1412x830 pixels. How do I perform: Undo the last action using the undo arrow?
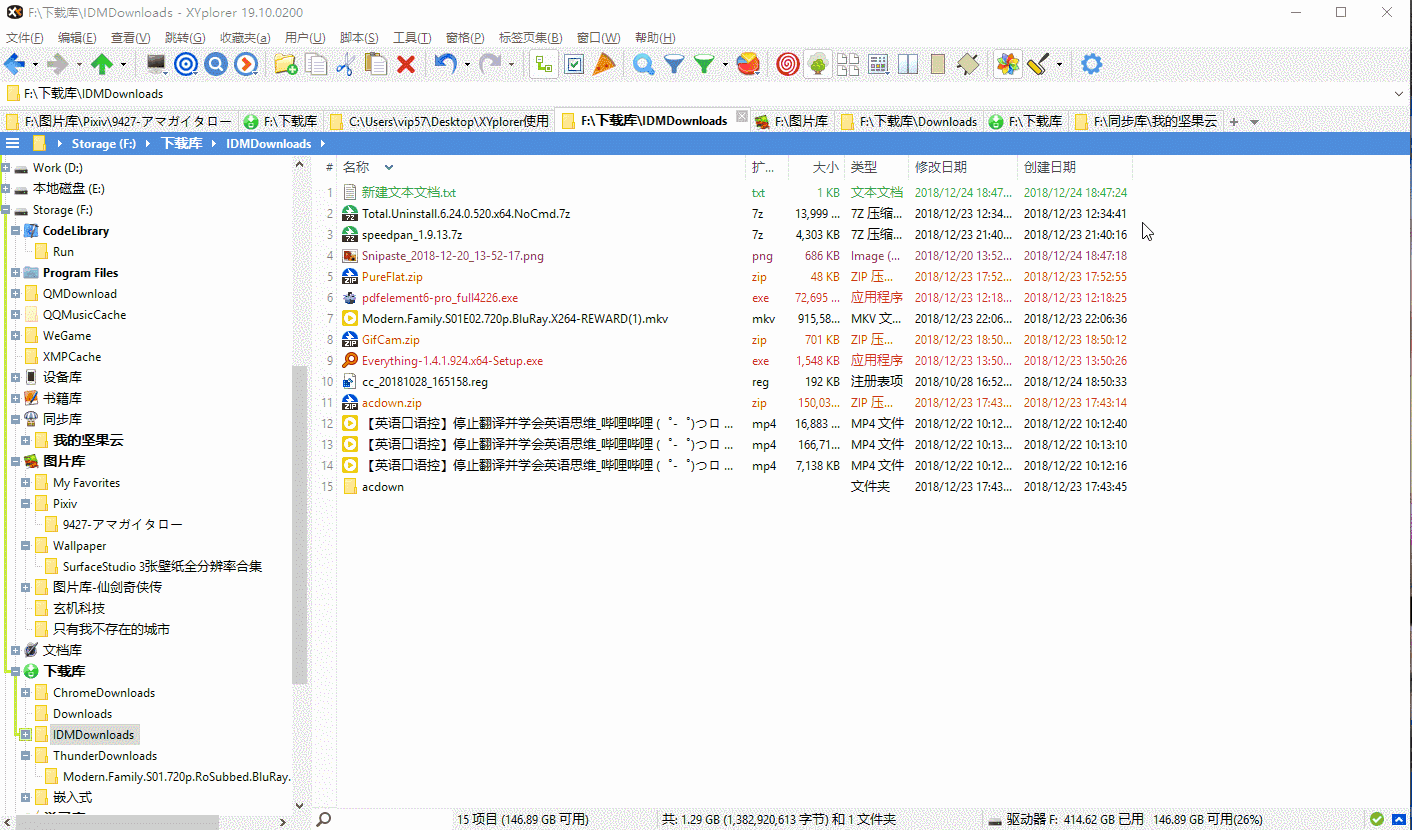coord(443,63)
